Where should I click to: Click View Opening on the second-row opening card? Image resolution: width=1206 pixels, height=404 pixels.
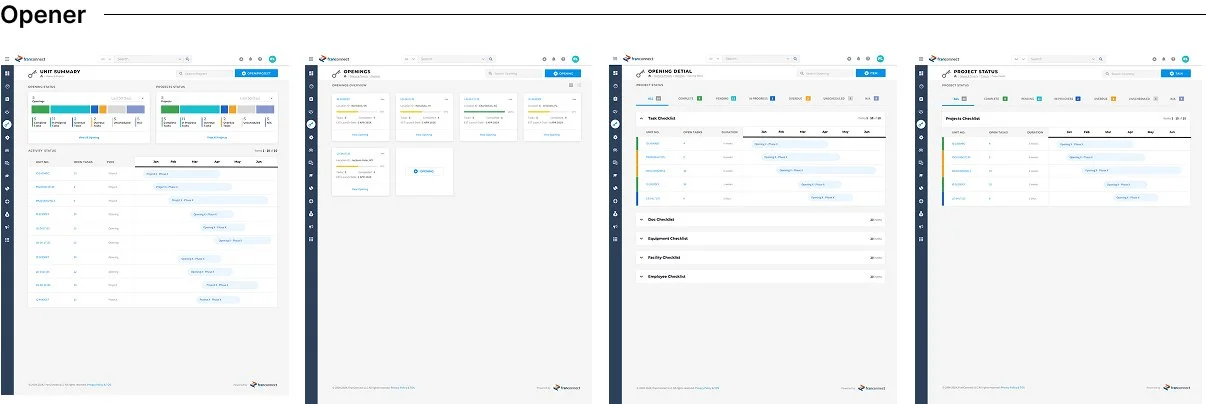point(360,188)
